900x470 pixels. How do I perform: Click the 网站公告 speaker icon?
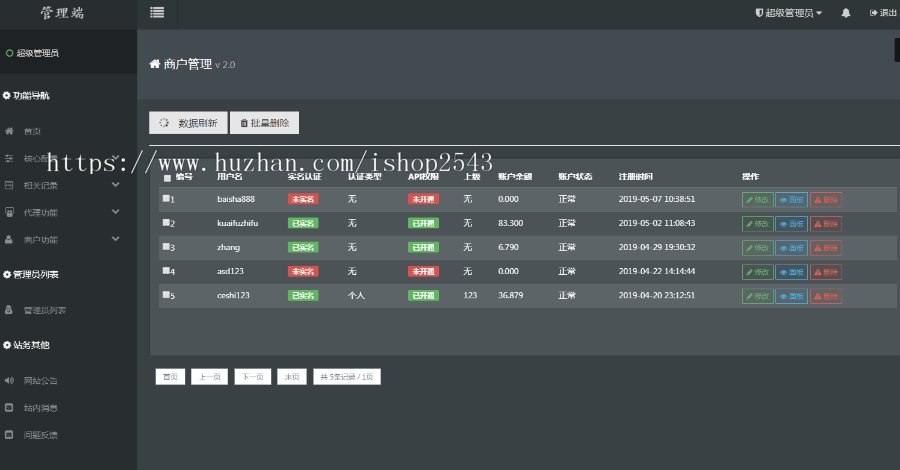[10, 380]
